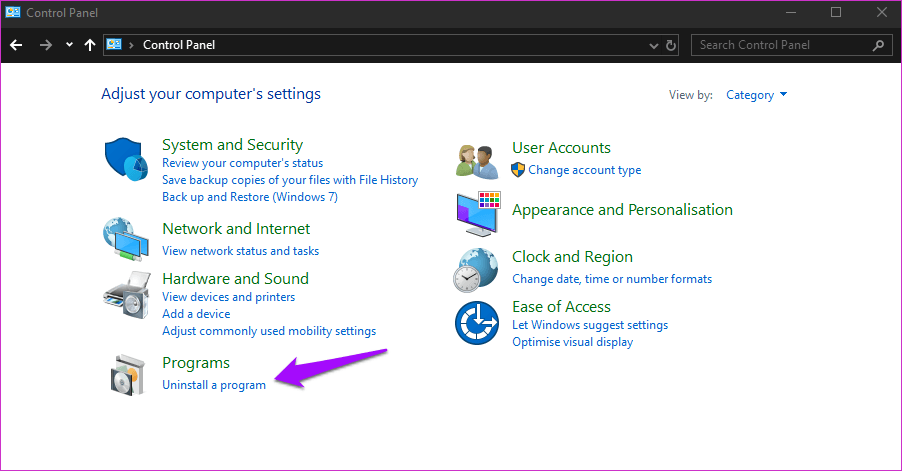The height and width of the screenshot is (471, 902).
Task: Minimize the Control Panel window
Action: [x=791, y=12]
